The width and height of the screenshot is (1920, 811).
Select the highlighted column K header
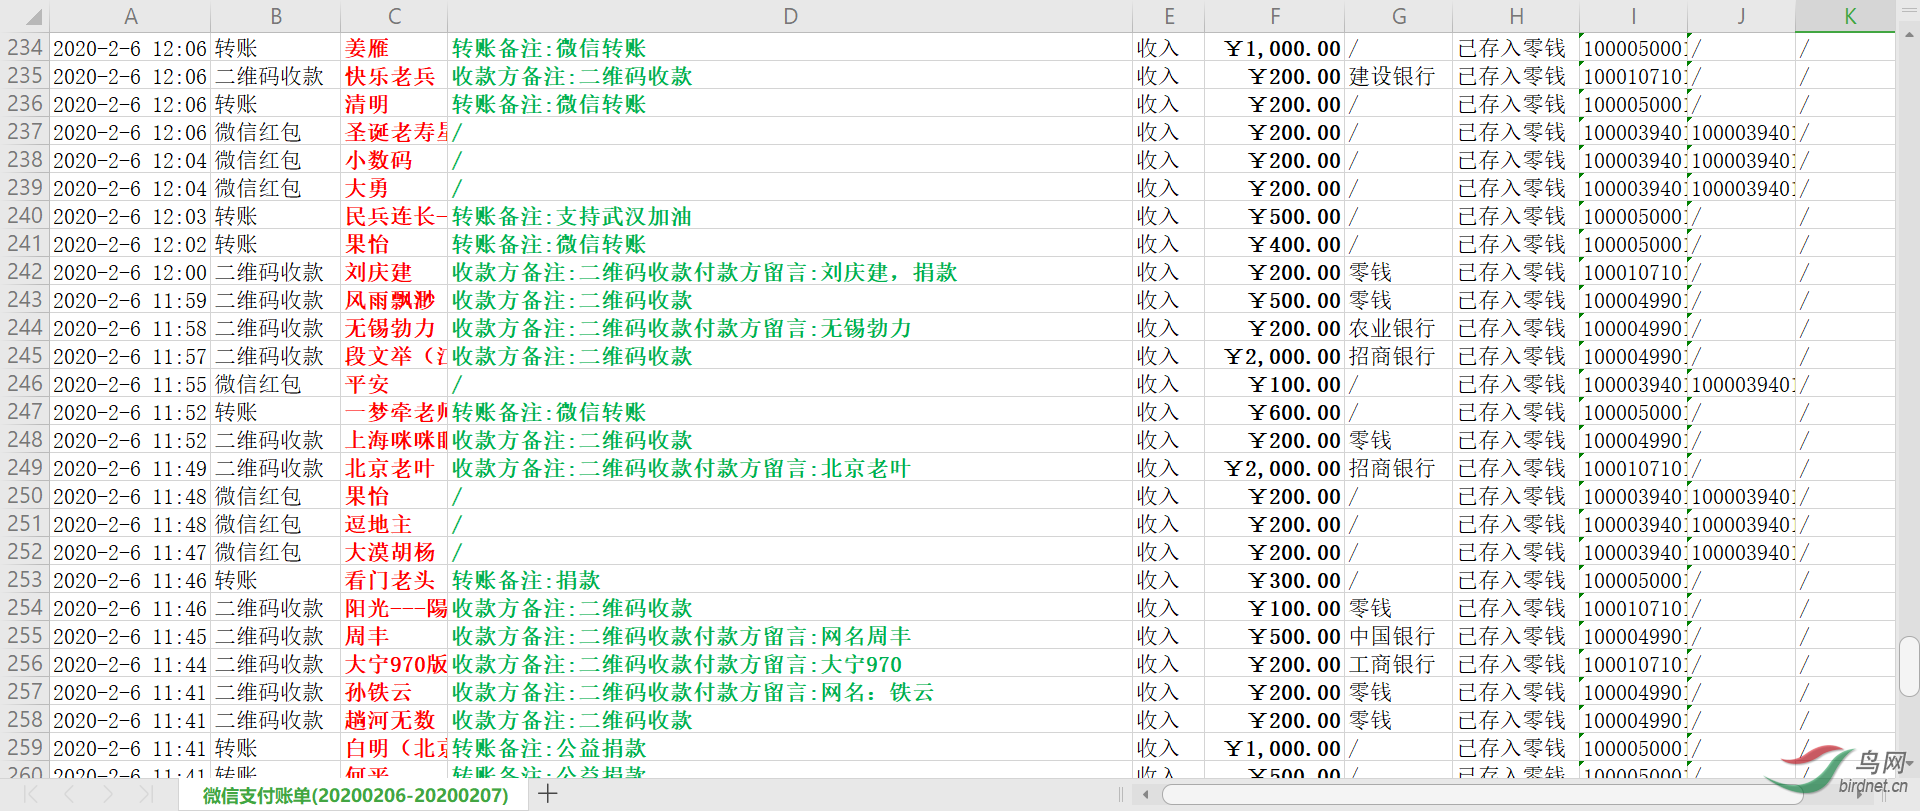pos(1849,16)
